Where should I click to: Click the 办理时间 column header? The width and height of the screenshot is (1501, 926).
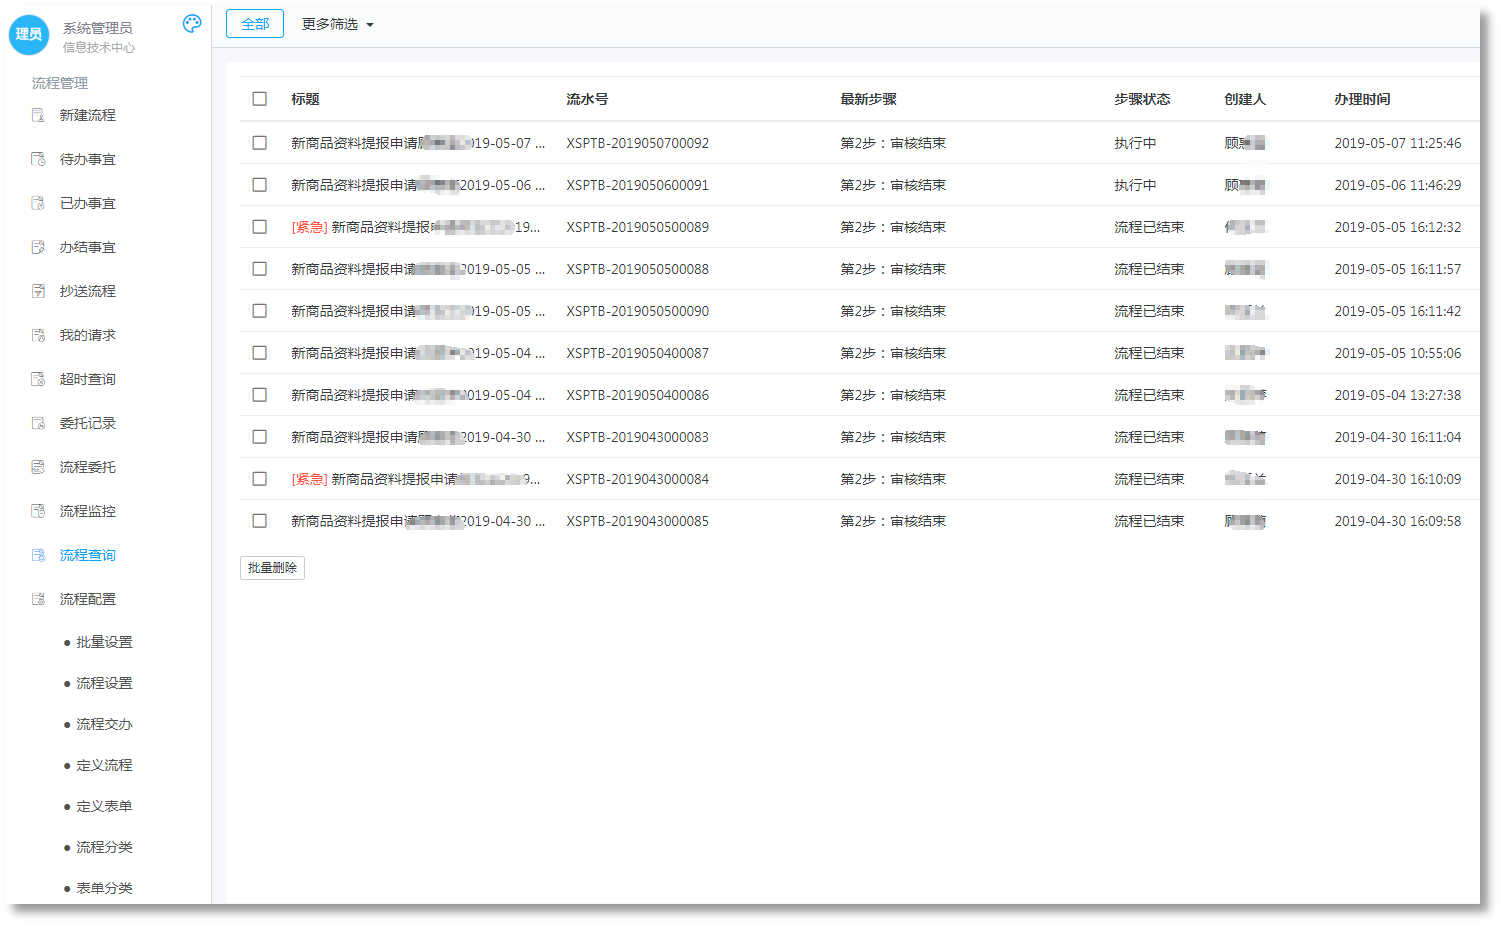tap(1362, 99)
